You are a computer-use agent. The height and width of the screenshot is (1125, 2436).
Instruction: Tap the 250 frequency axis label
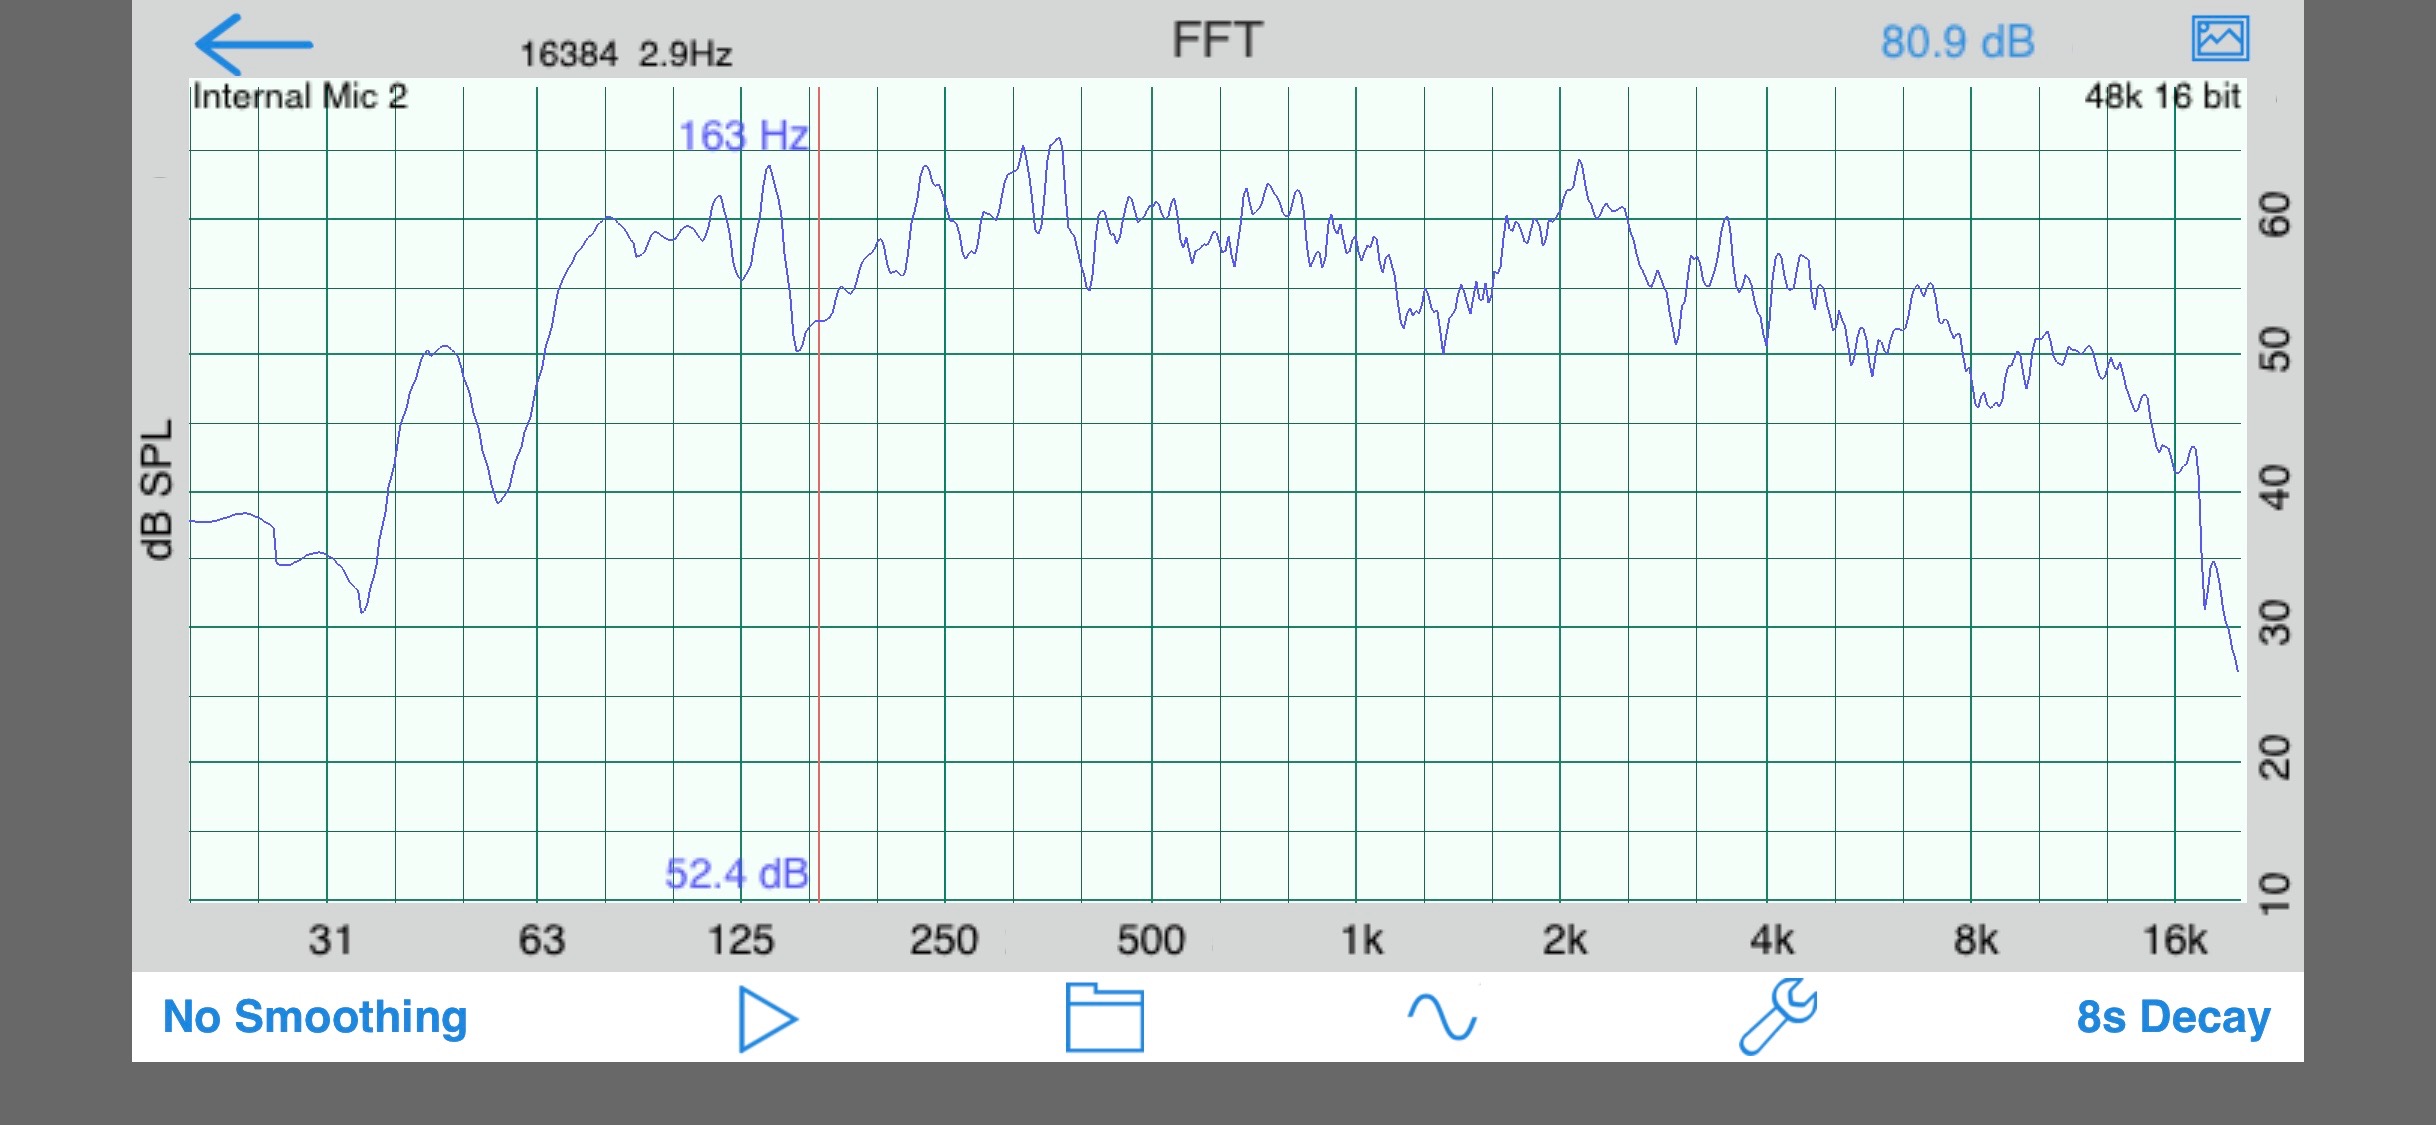(x=943, y=941)
